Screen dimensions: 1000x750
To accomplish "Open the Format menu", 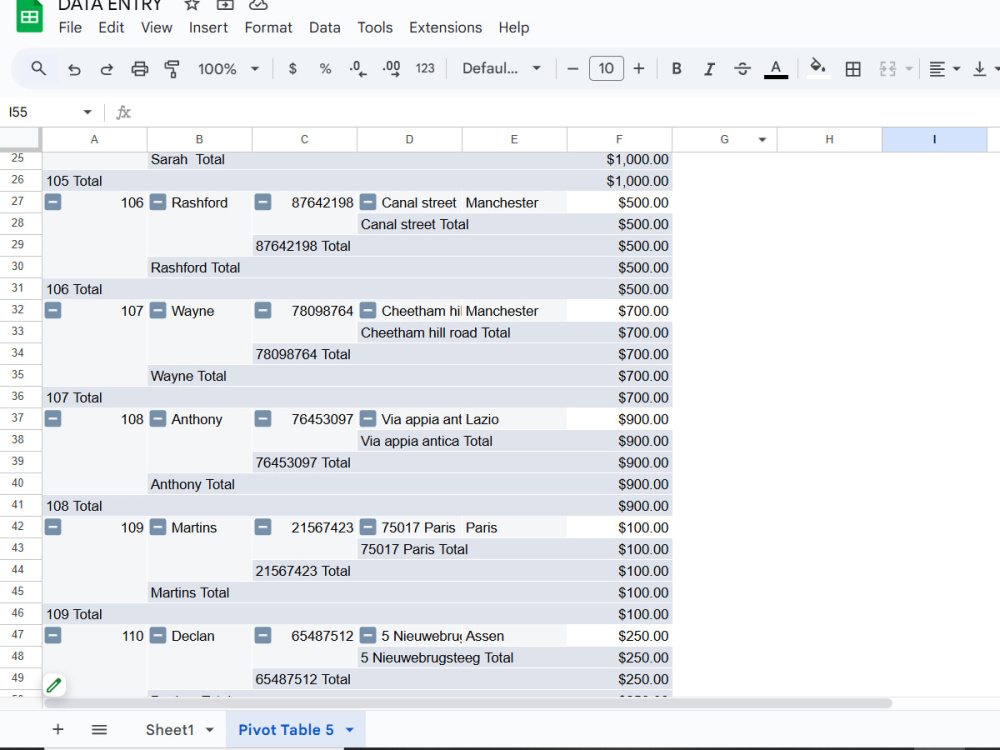I will point(268,27).
